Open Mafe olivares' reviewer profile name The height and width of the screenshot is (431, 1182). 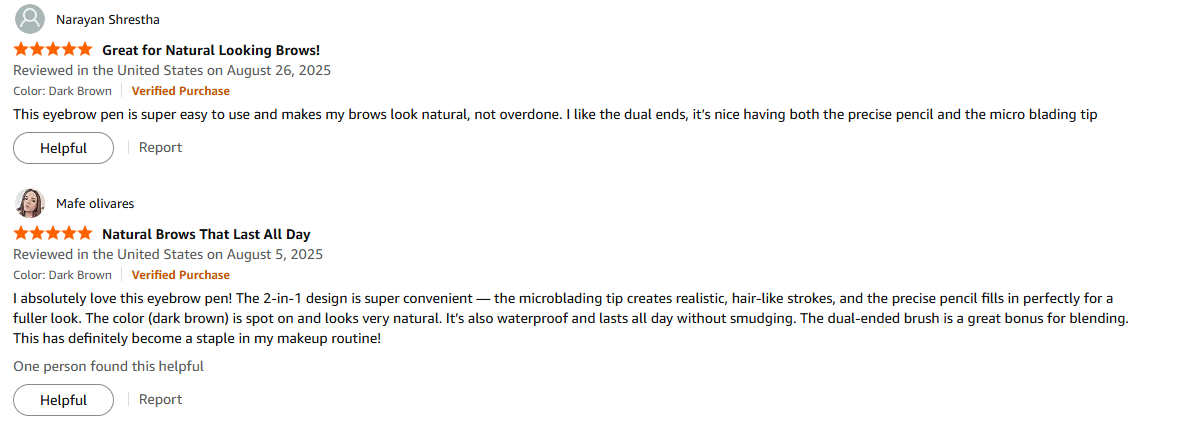point(95,203)
